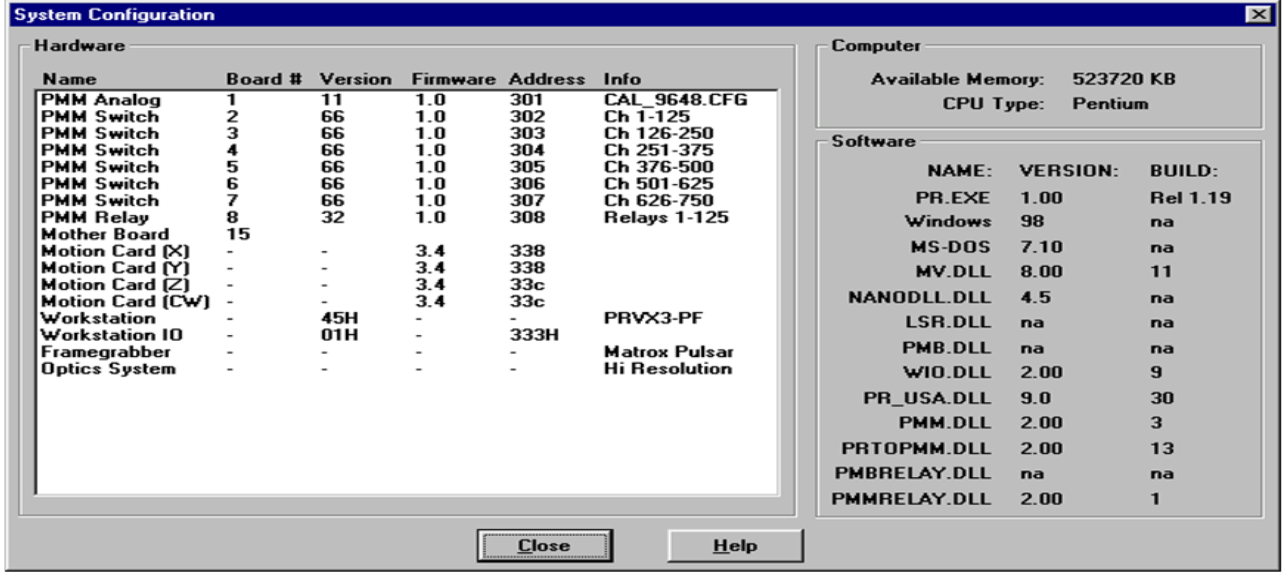This screenshot has height=573, width=1284.
Task: Click address 308 in hardware list
Action: 524,217
